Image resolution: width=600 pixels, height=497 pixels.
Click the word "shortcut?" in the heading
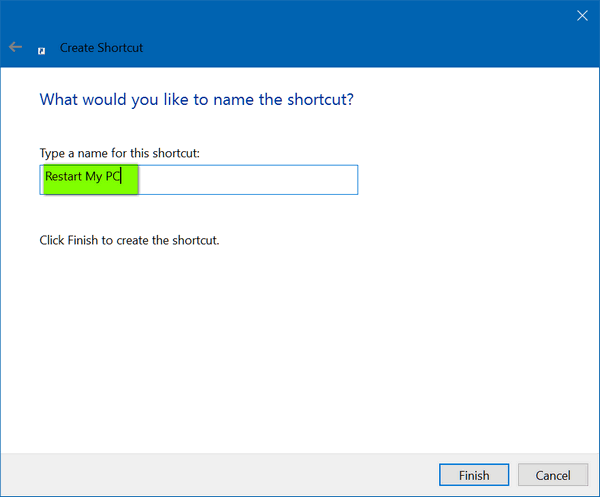(x=320, y=99)
